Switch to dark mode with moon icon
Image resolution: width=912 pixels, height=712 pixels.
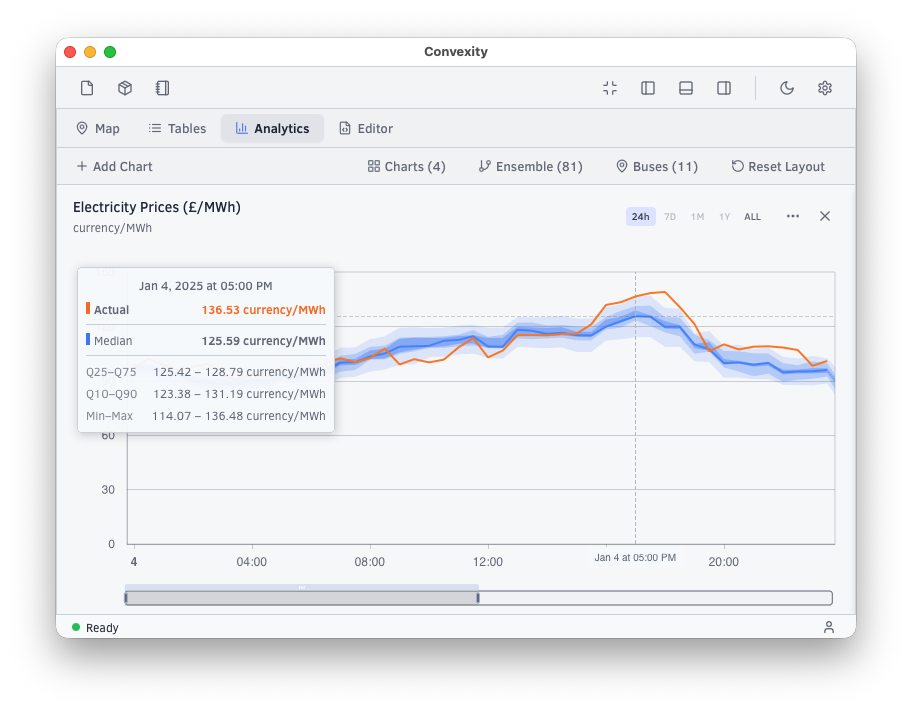coord(787,88)
